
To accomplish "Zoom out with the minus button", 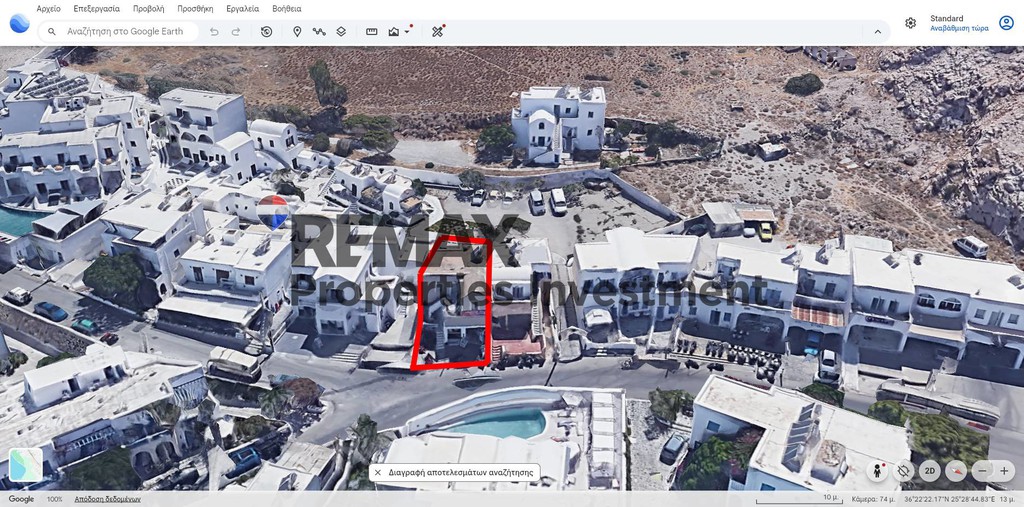I will pos(983,470).
